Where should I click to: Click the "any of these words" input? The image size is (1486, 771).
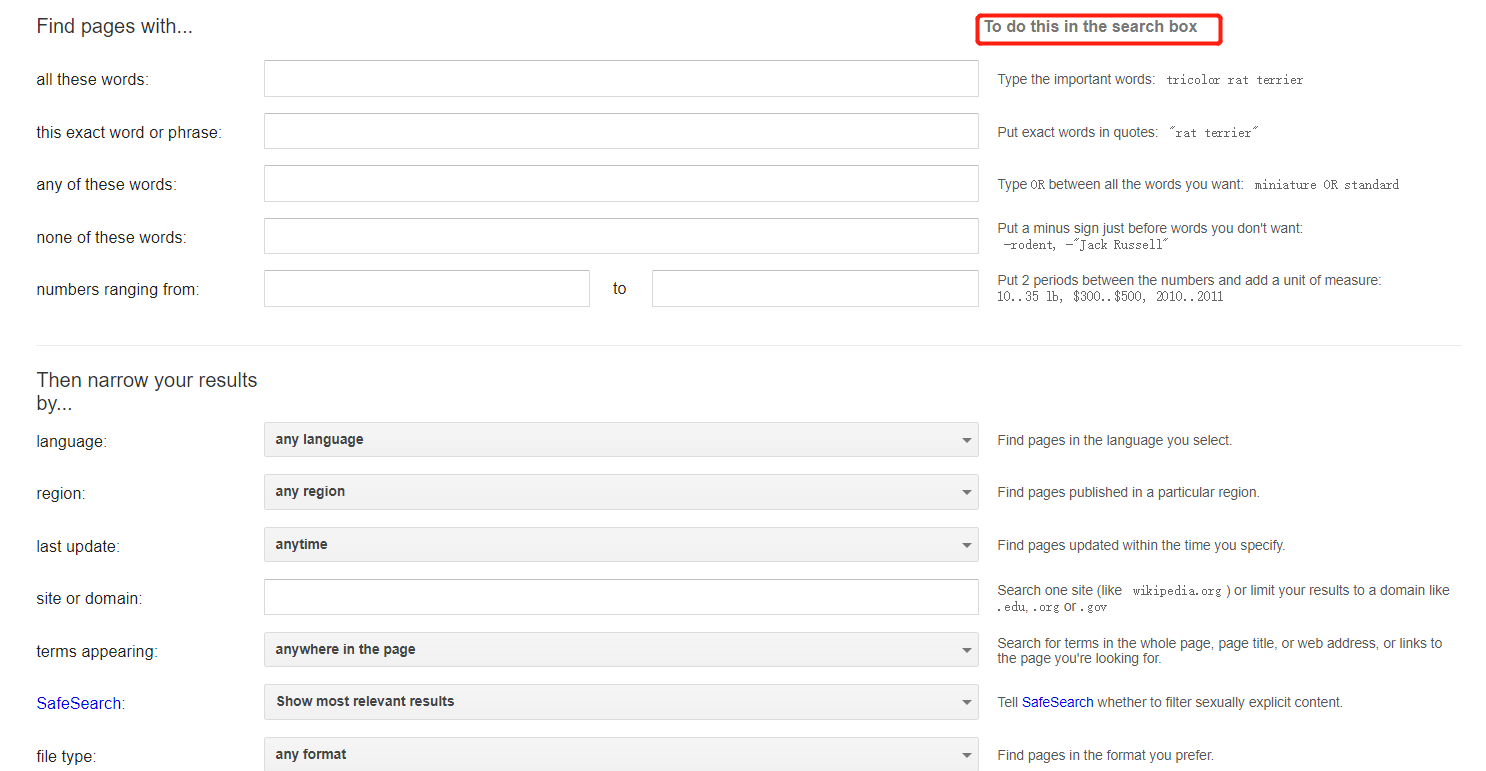620,184
